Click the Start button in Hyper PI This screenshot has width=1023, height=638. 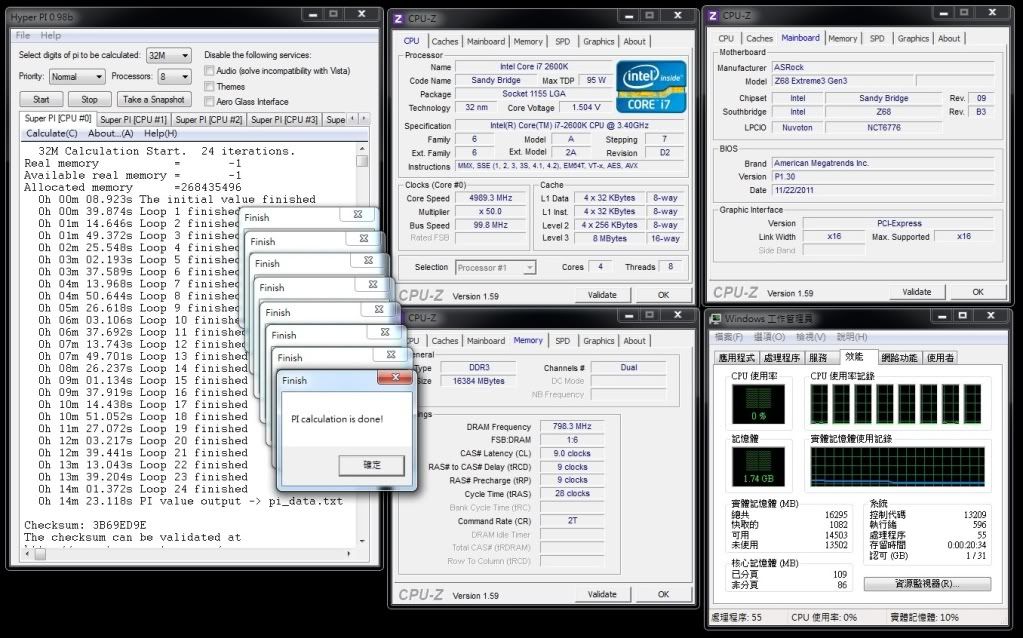pyautogui.click(x=41, y=99)
